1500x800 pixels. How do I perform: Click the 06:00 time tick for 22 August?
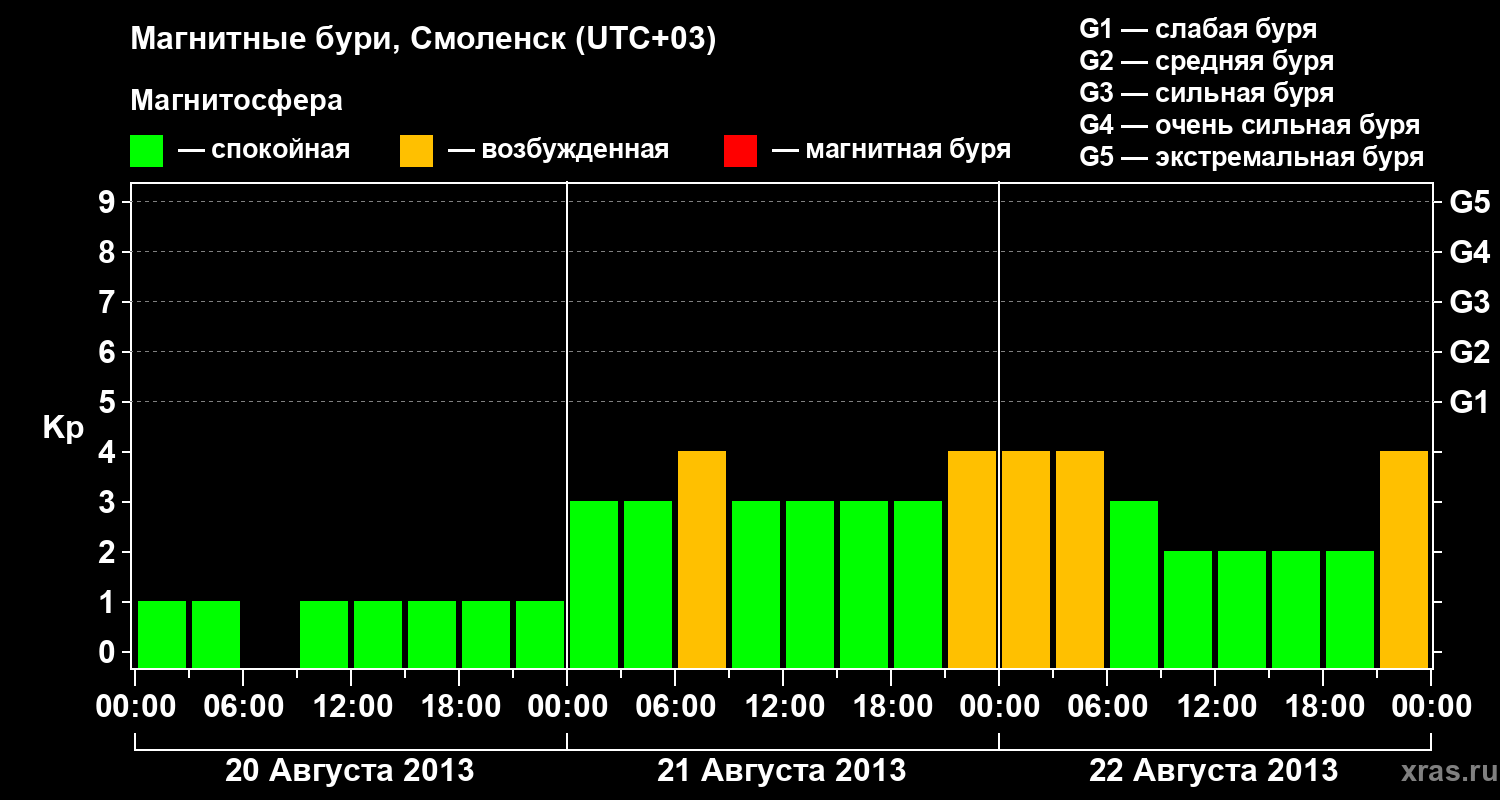tap(1107, 707)
